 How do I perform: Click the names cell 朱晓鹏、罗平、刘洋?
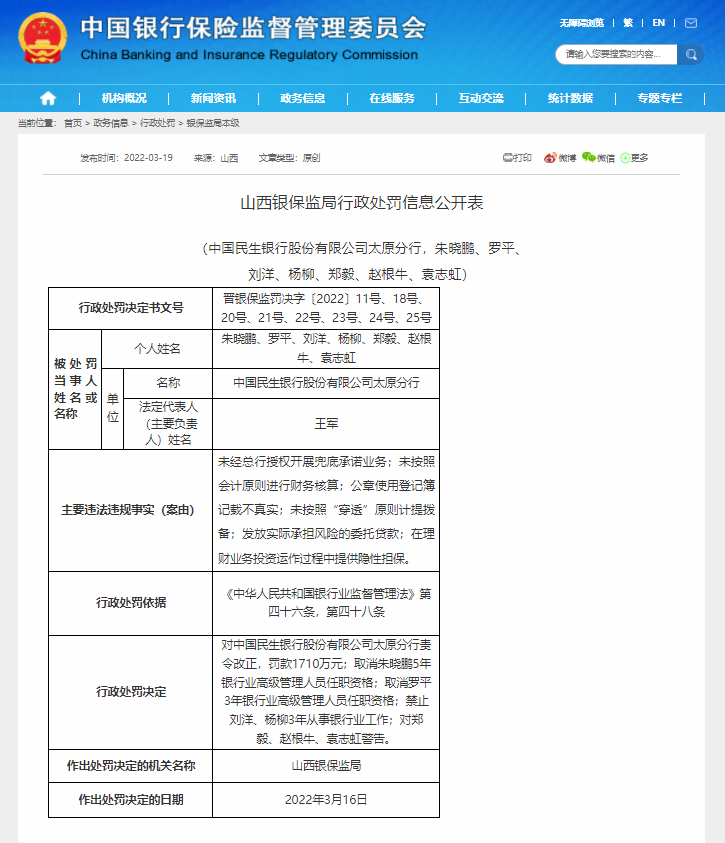(326, 349)
